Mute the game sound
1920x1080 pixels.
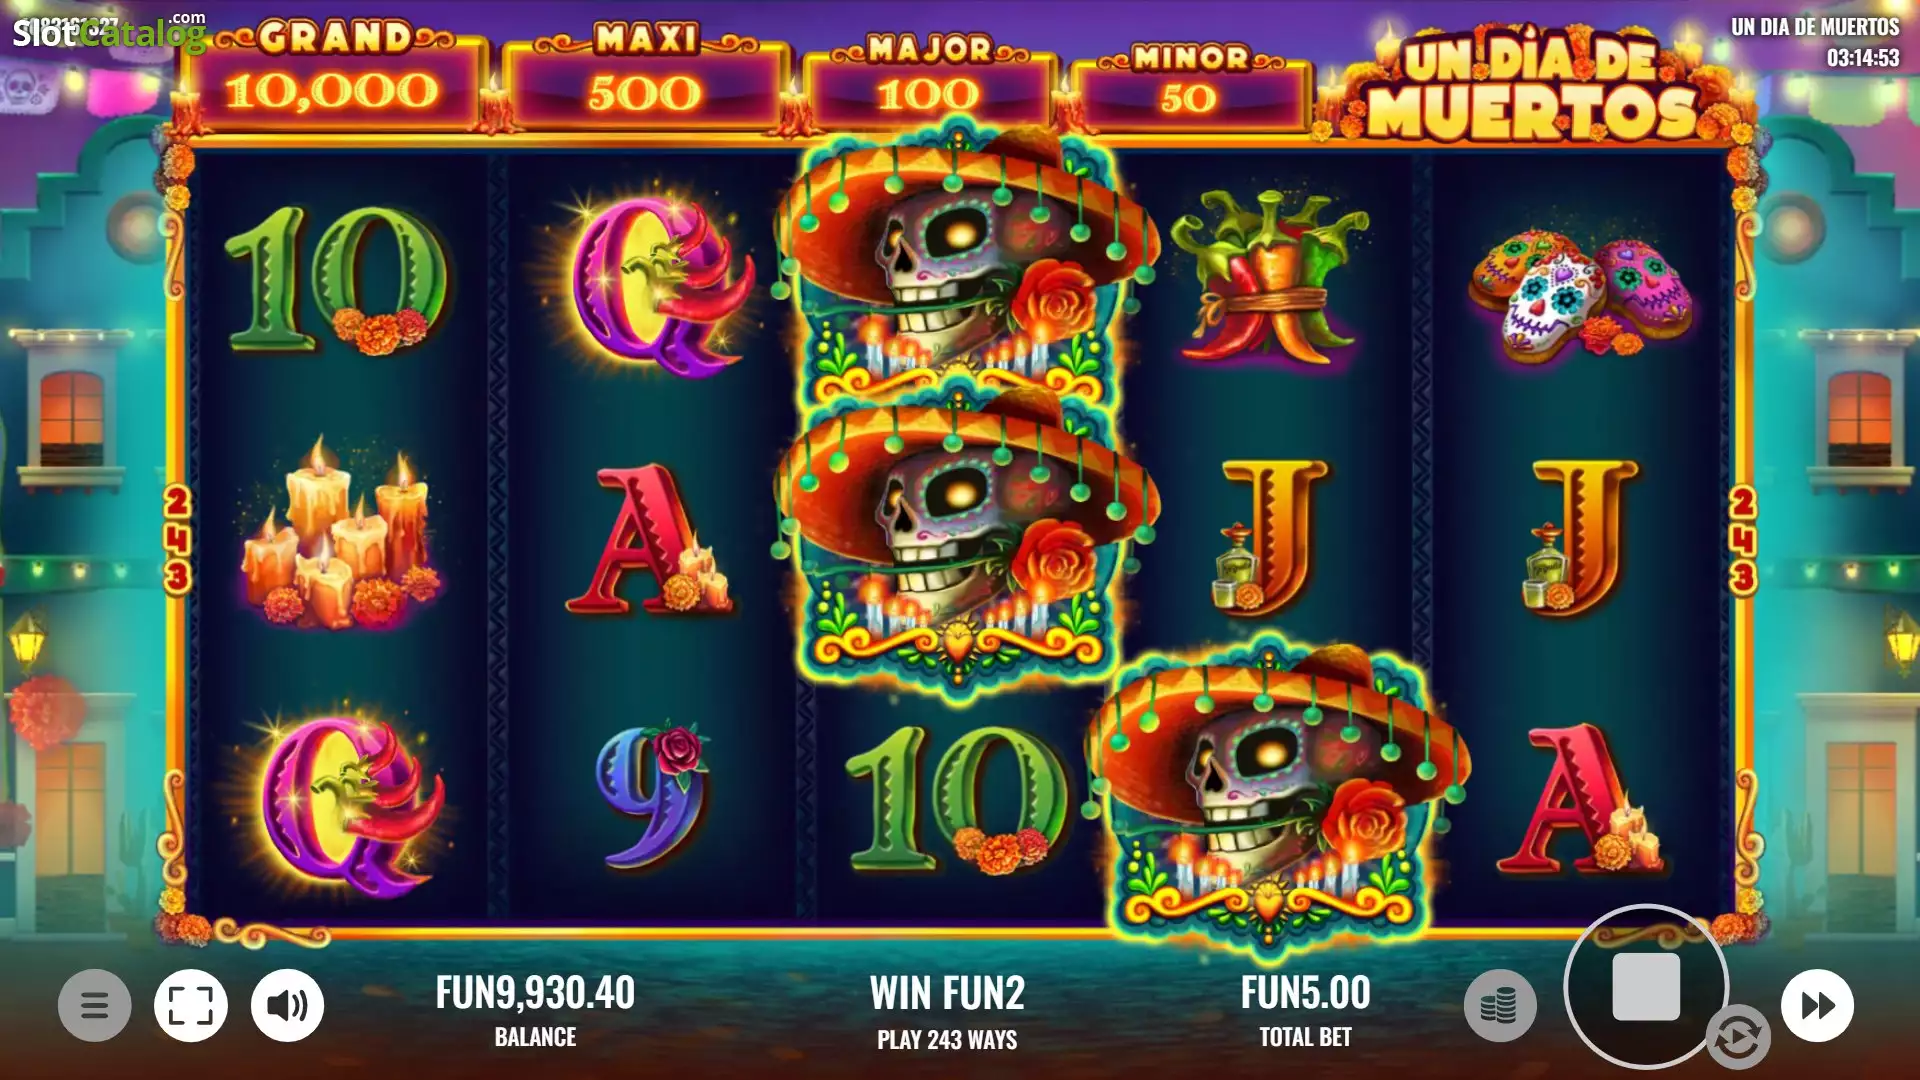coord(287,1005)
